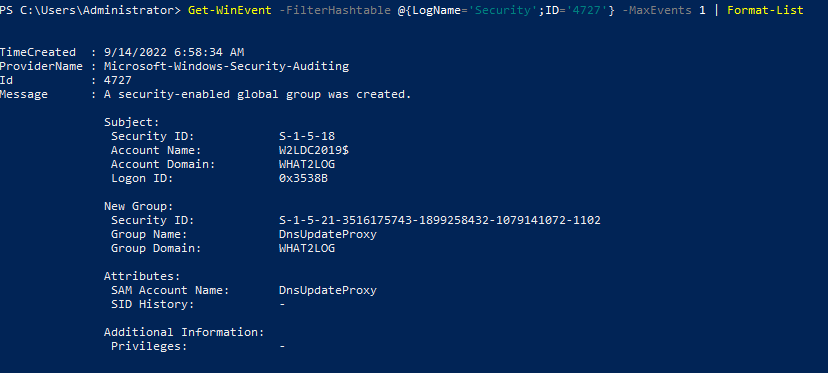Image resolution: width=828 pixels, height=373 pixels.
Task: Click the PS C:\Users\Administrator prompt
Action: coord(90,11)
